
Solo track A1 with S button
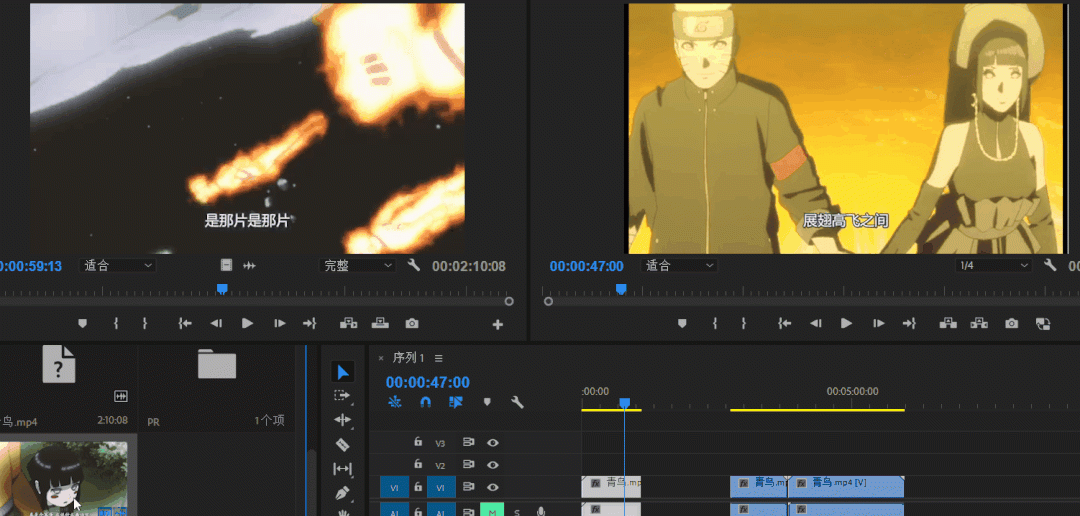(517, 512)
